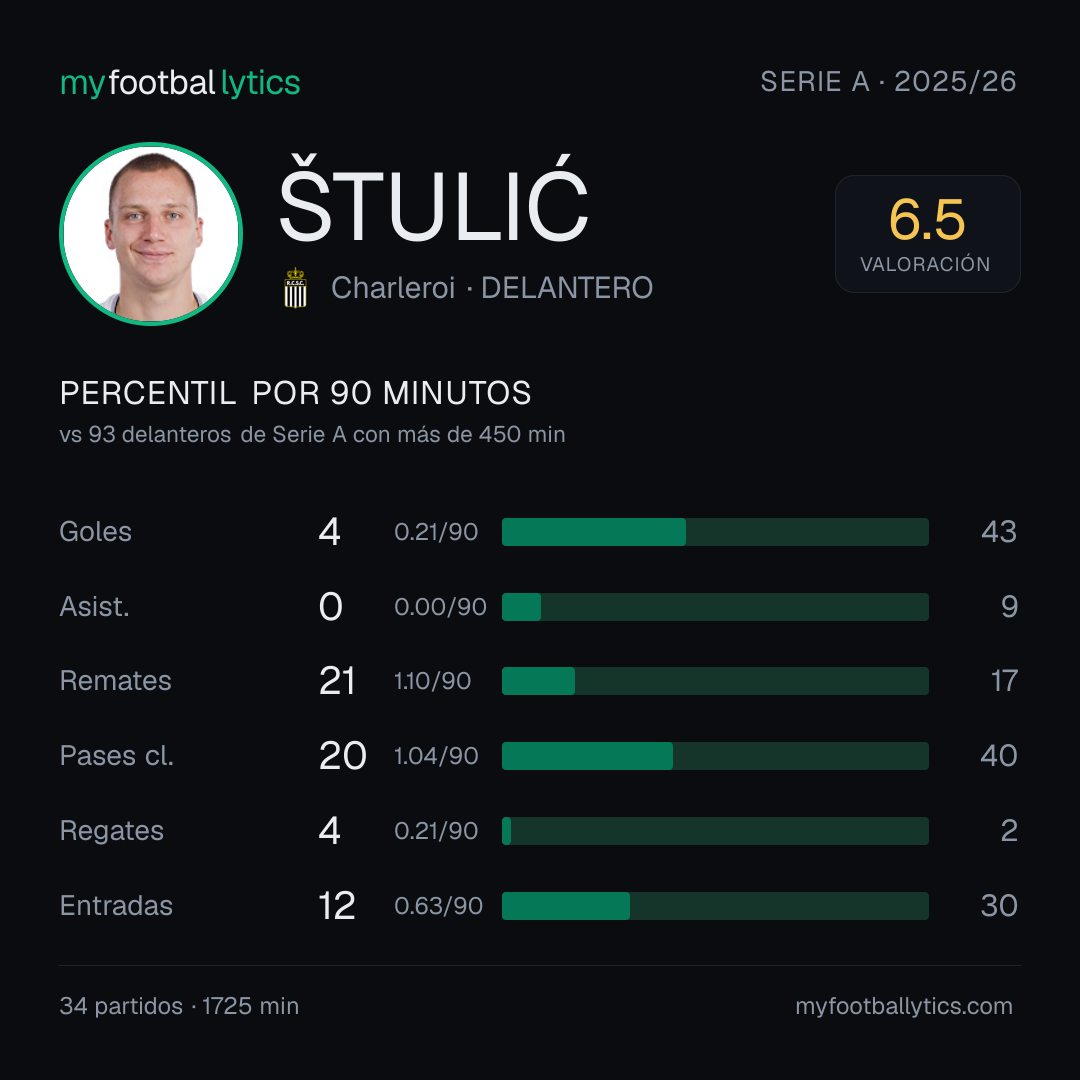
Task: Click the Pases cl. 1.04/90 rate
Action: coord(436,756)
